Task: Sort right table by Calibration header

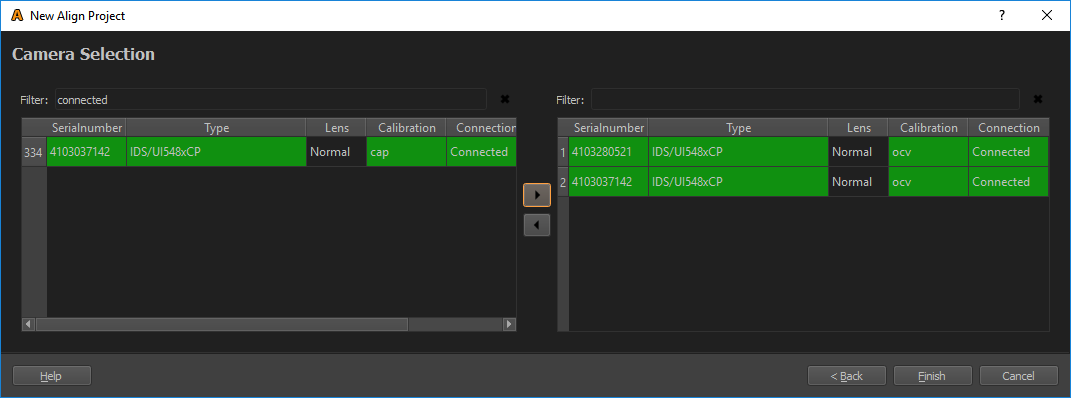Action: click(x=928, y=128)
